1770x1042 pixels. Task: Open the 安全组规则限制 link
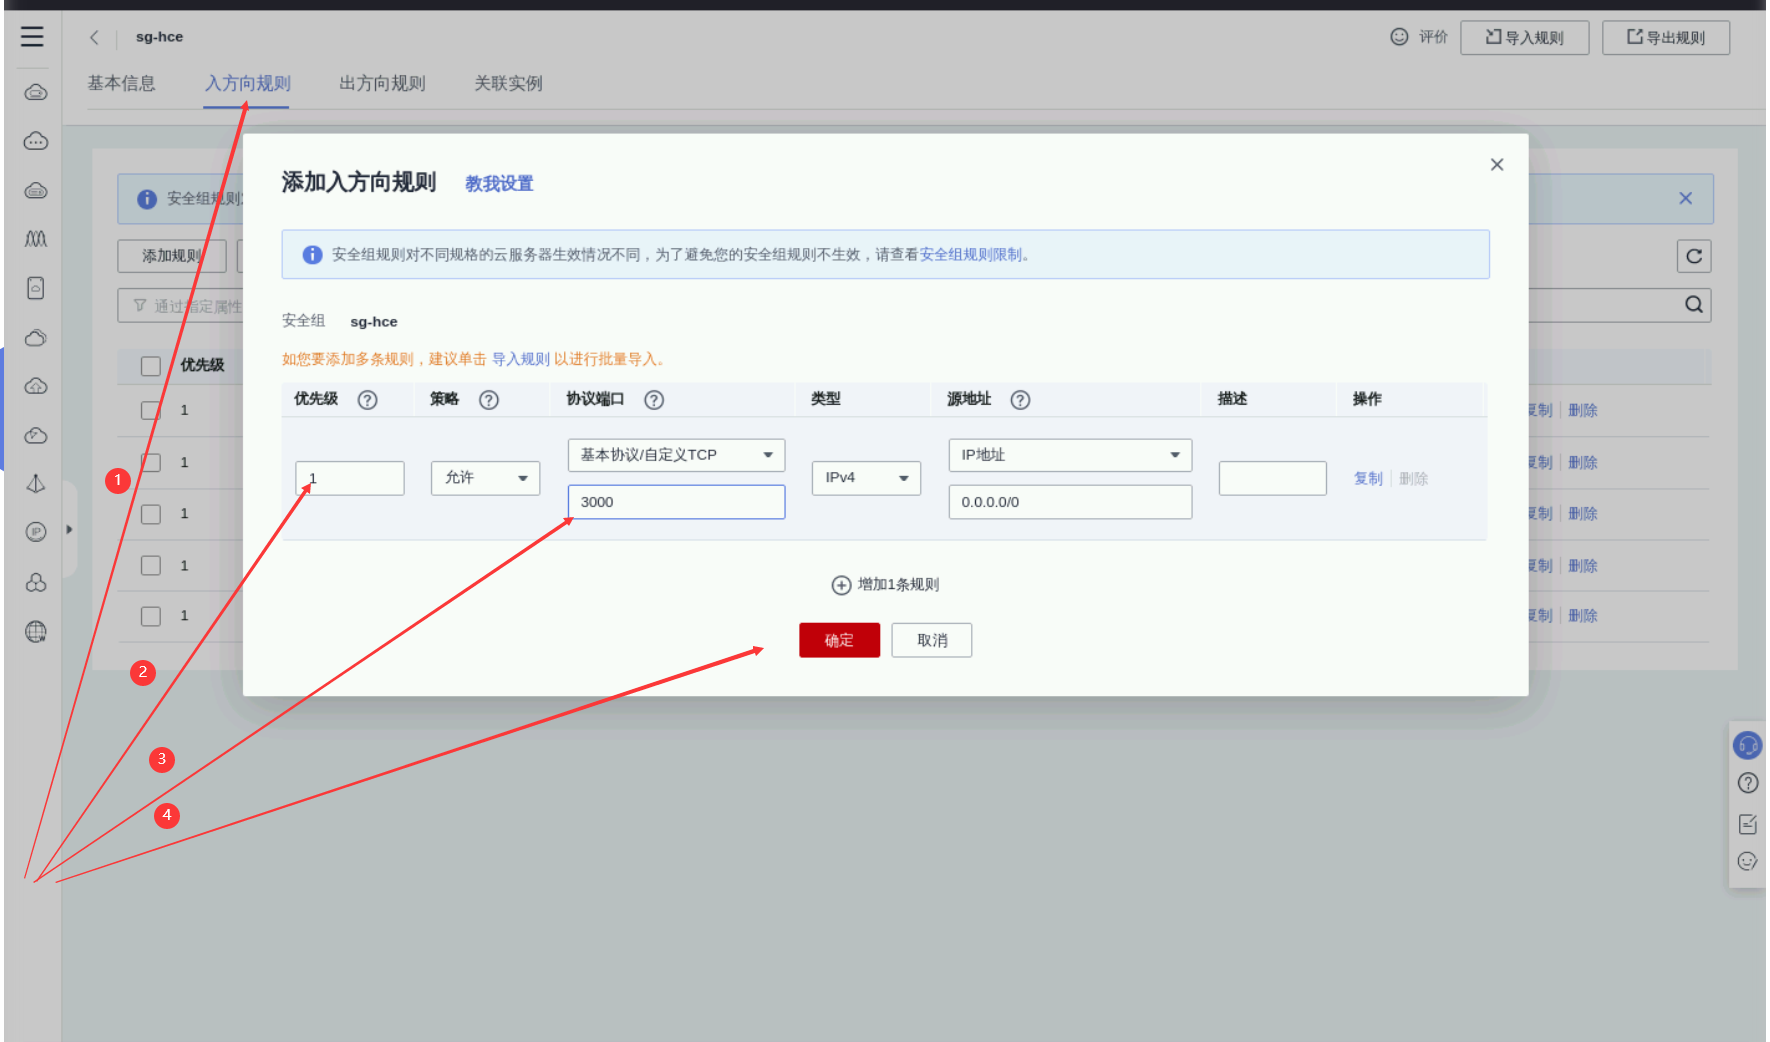tap(971, 255)
